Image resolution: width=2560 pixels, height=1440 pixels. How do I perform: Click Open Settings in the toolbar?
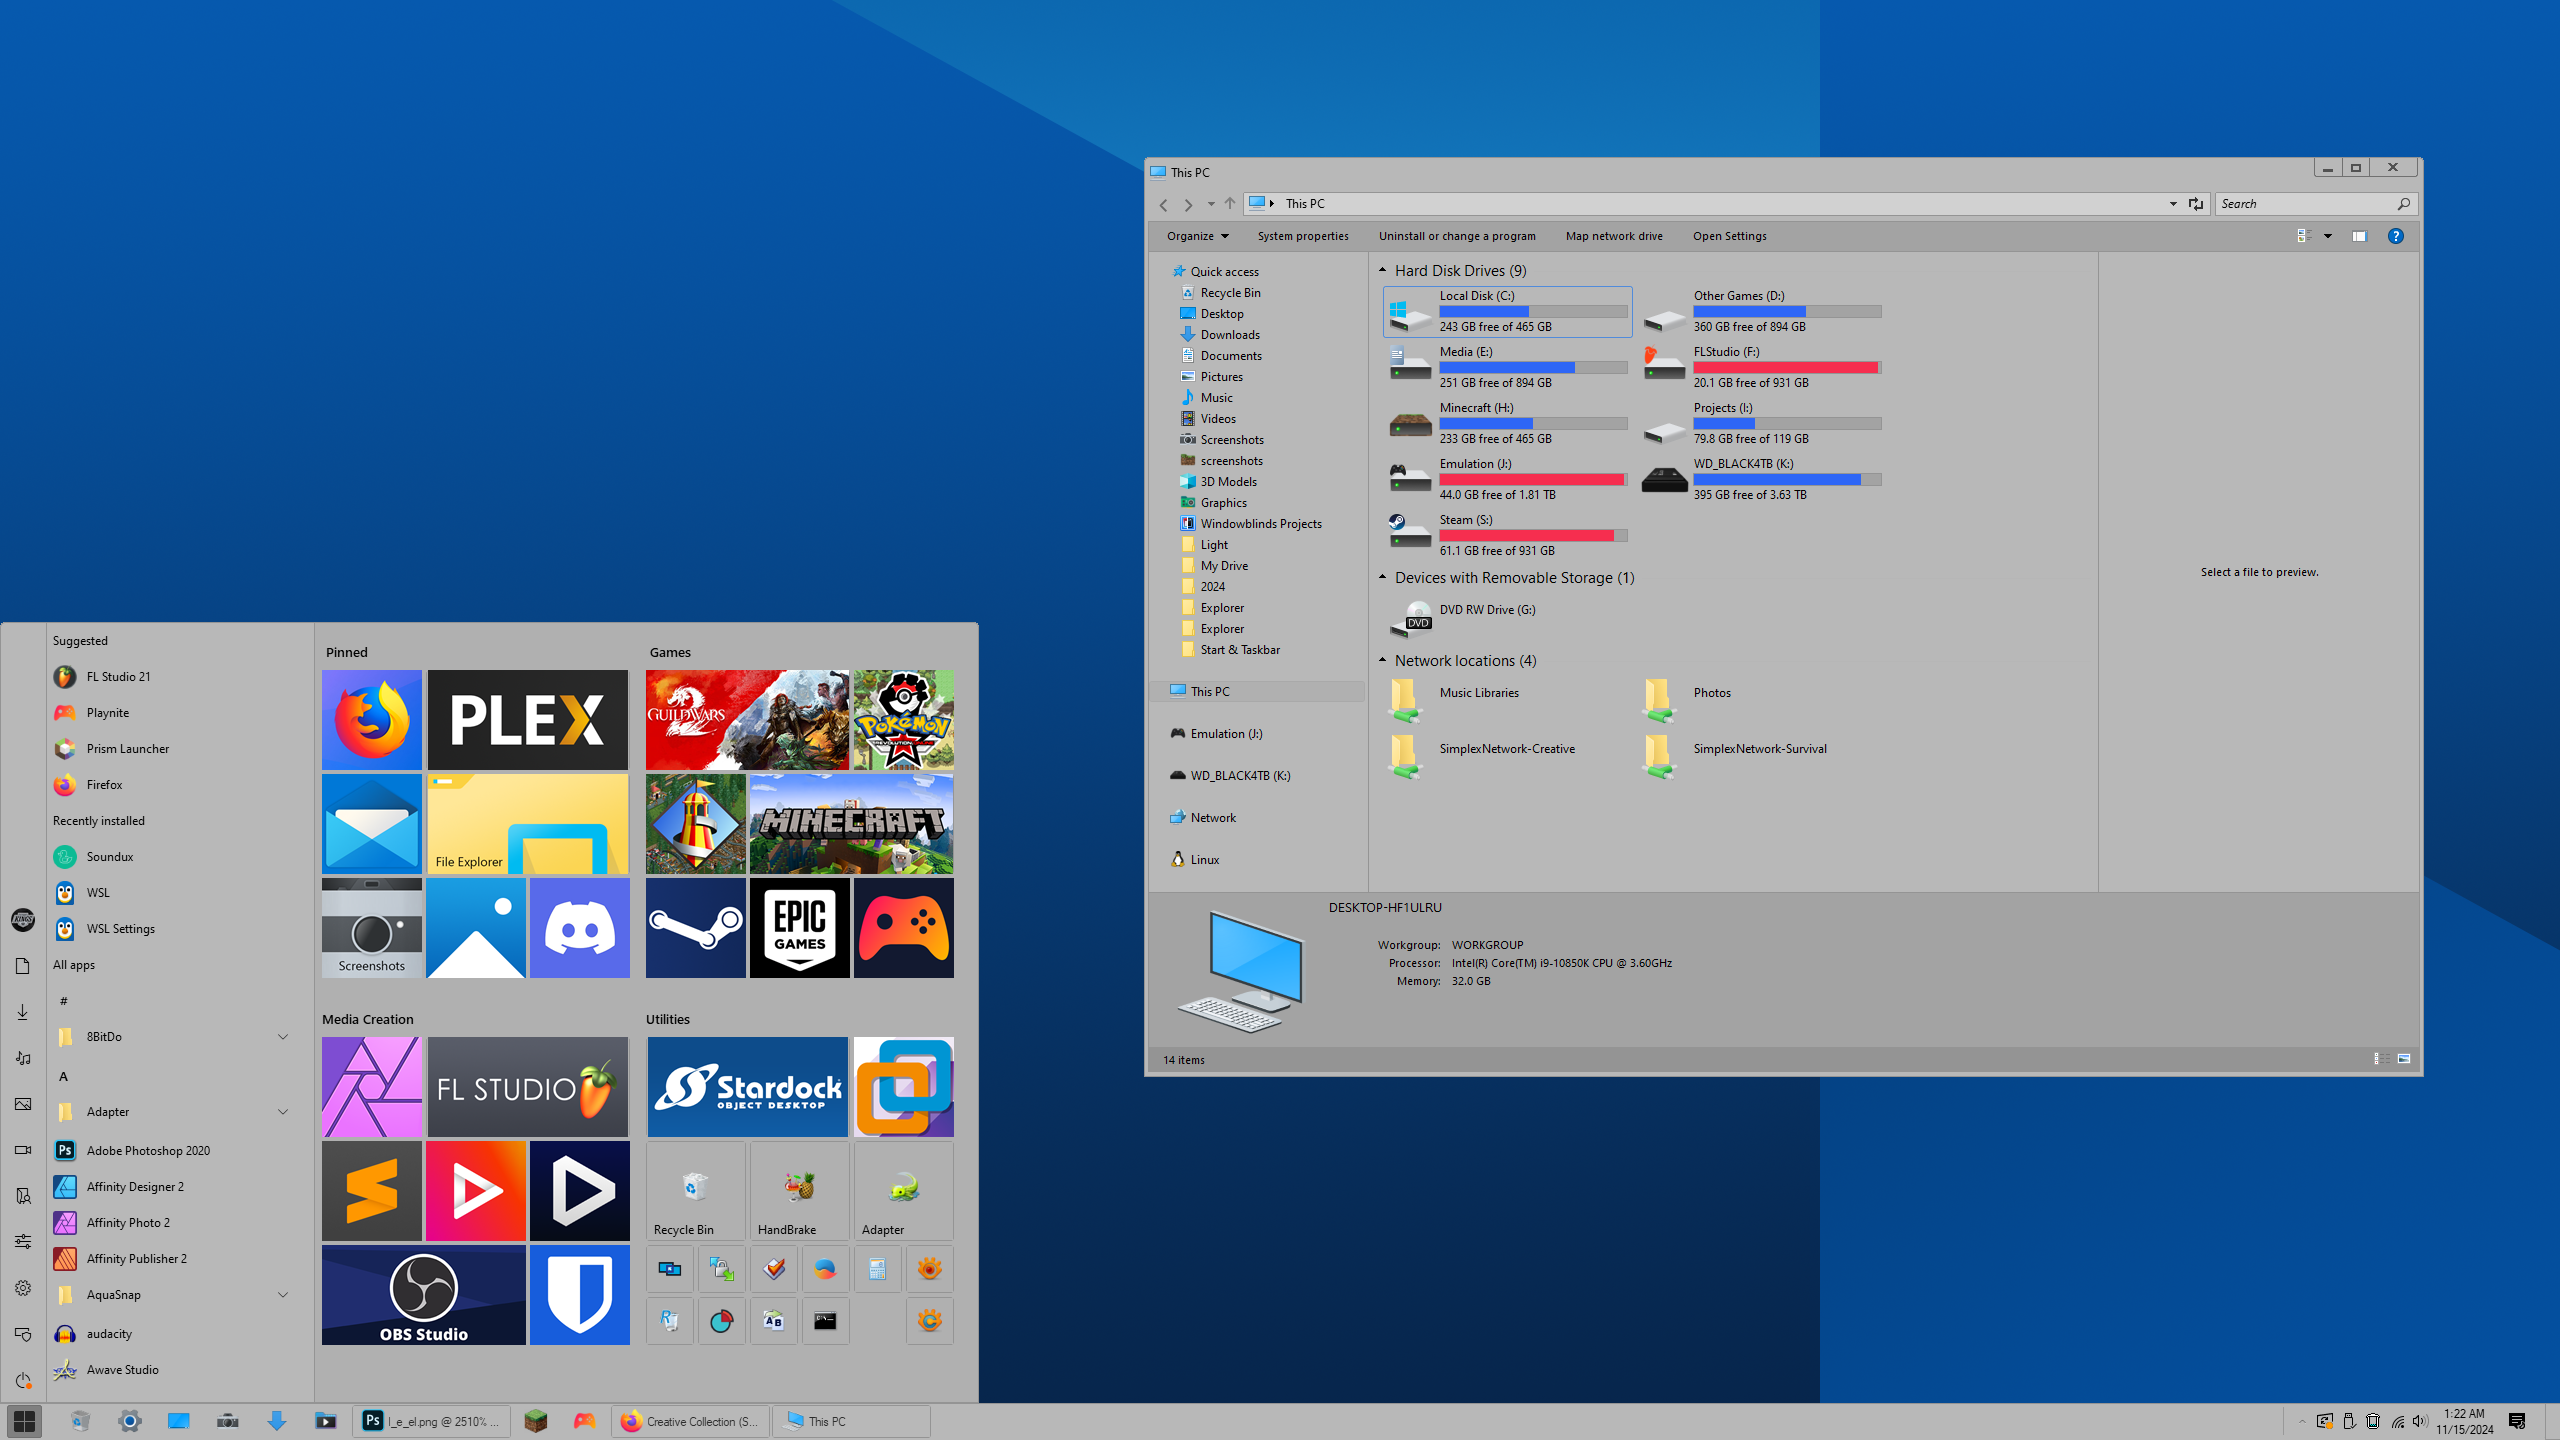(1730, 236)
